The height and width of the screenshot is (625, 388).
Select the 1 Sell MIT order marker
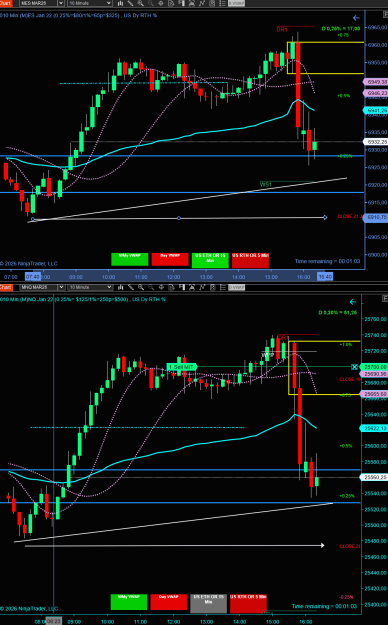point(181,367)
